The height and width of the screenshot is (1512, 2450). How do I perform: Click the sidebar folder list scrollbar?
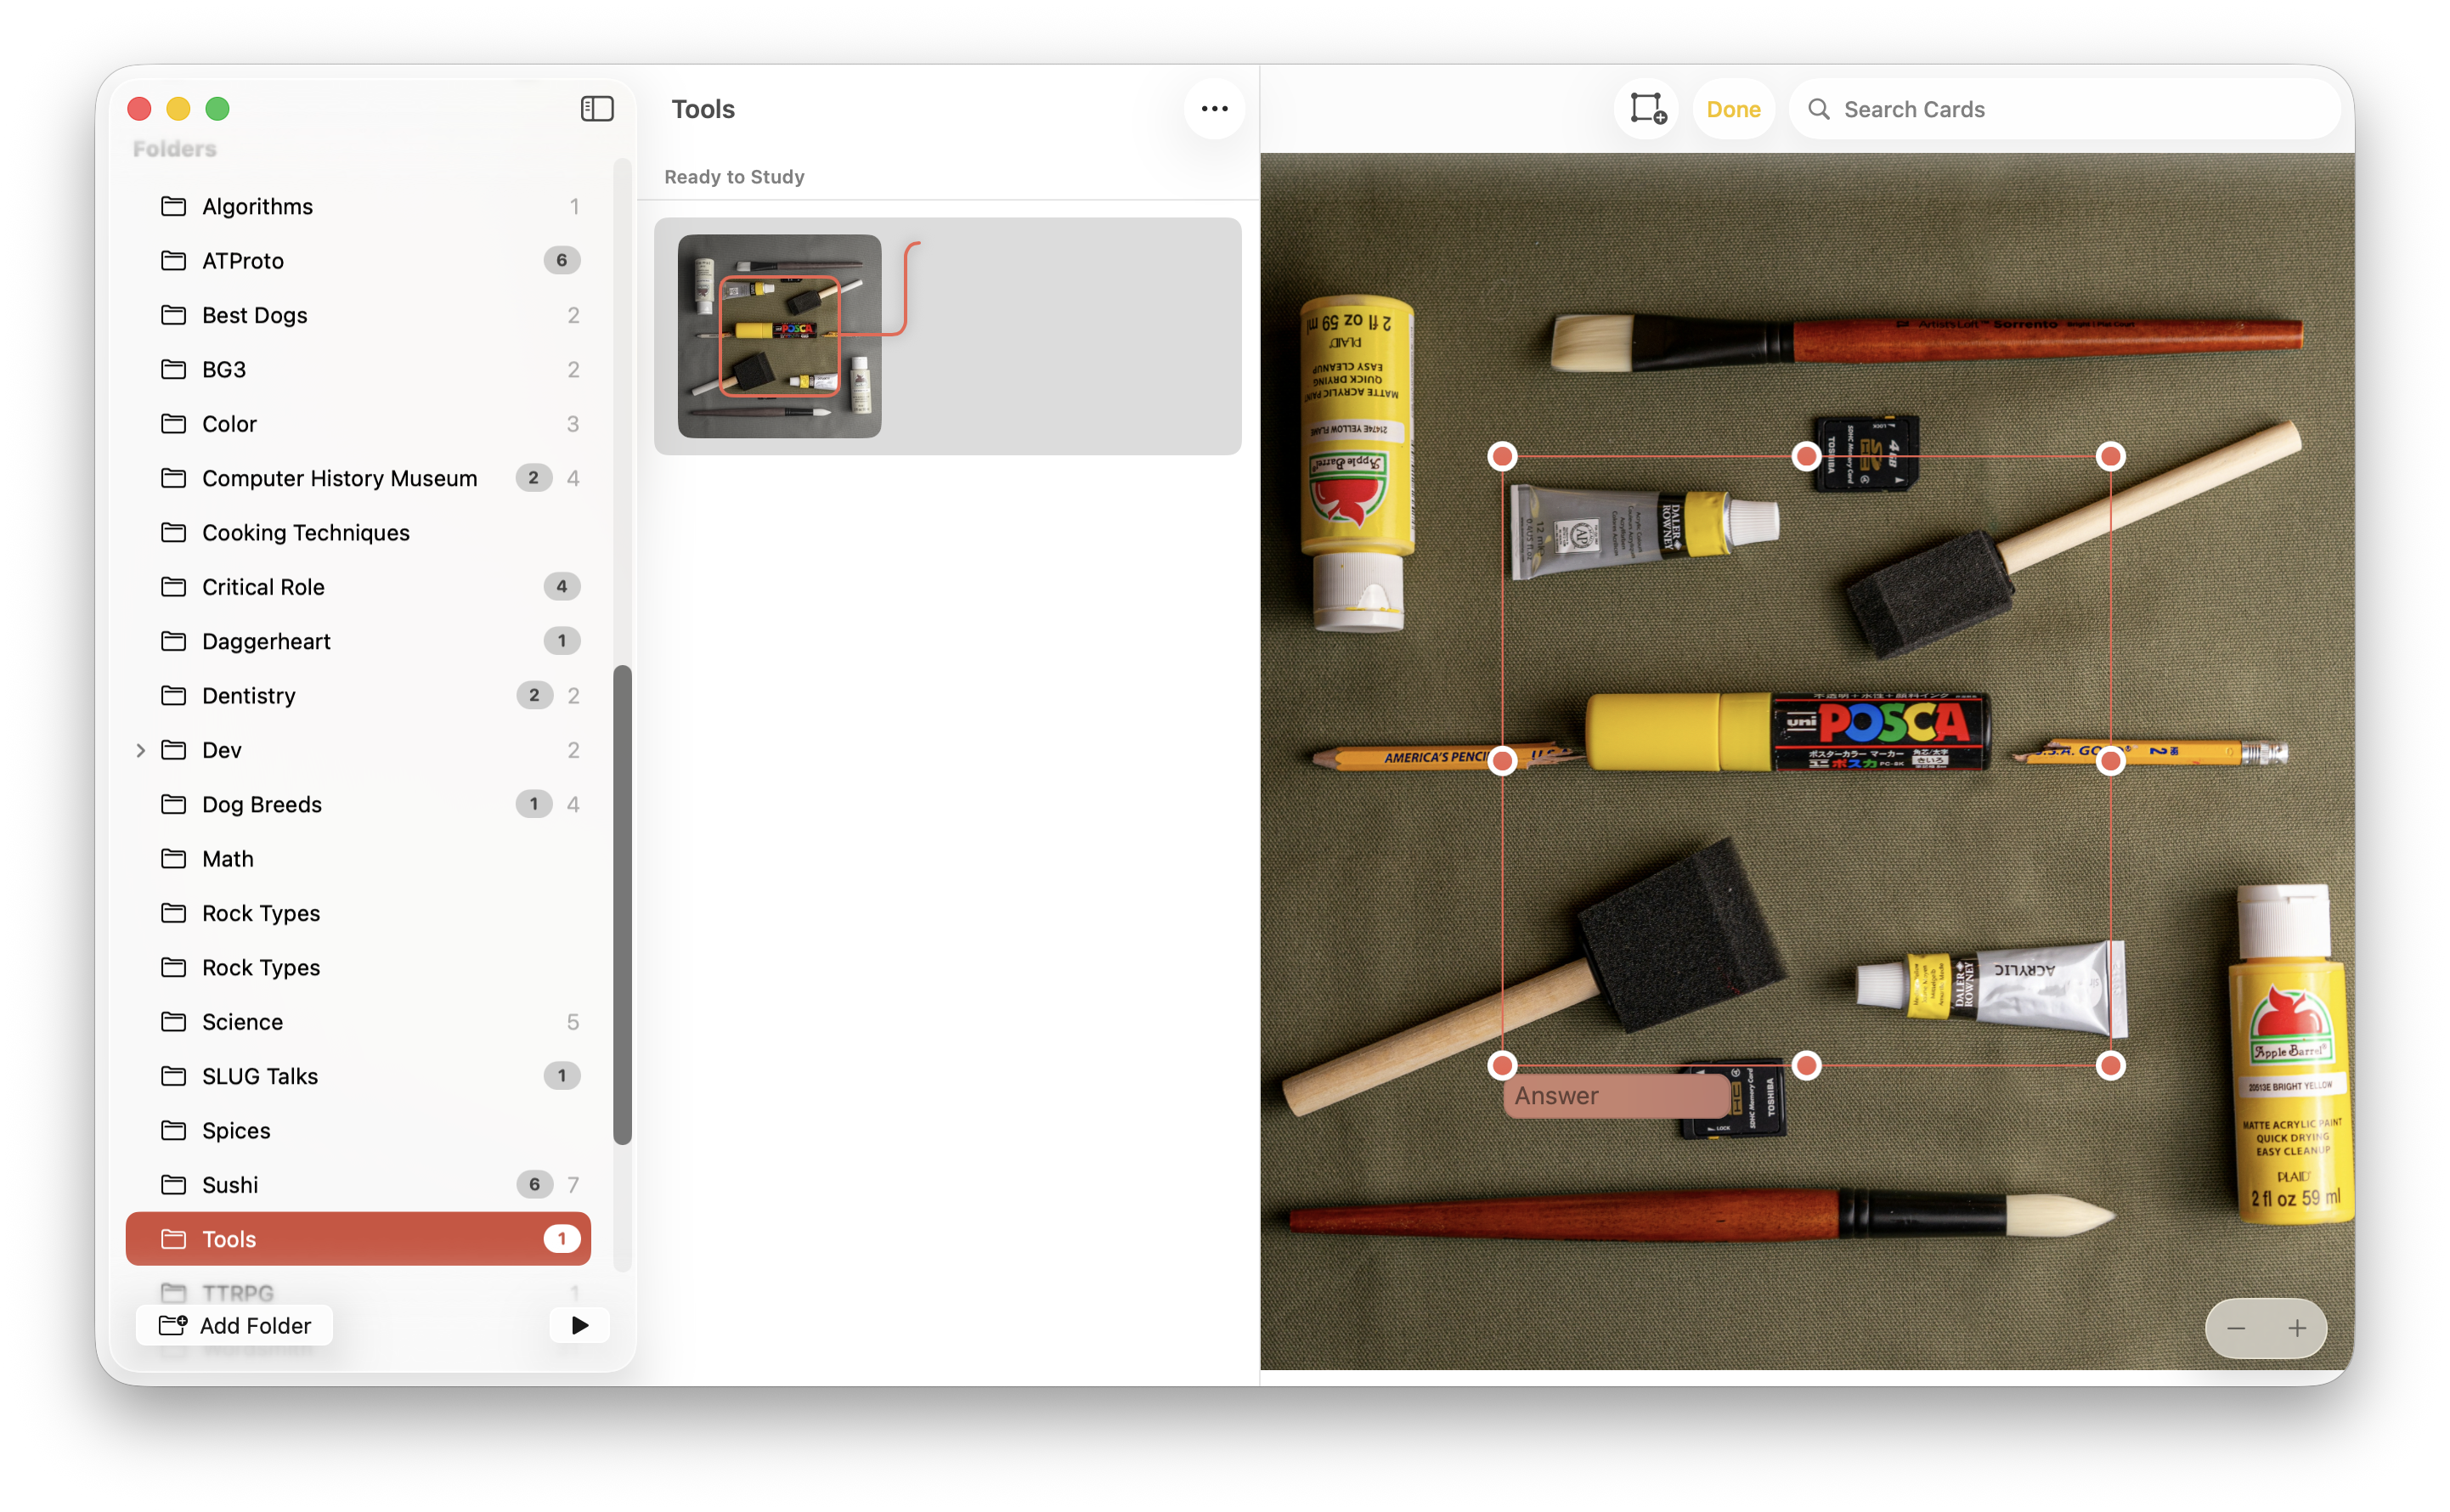point(622,904)
